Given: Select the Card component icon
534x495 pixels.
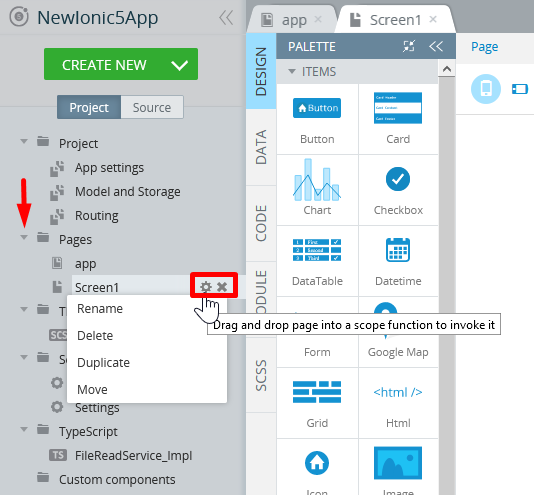Looking at the screenshot, I should (398, 108).
